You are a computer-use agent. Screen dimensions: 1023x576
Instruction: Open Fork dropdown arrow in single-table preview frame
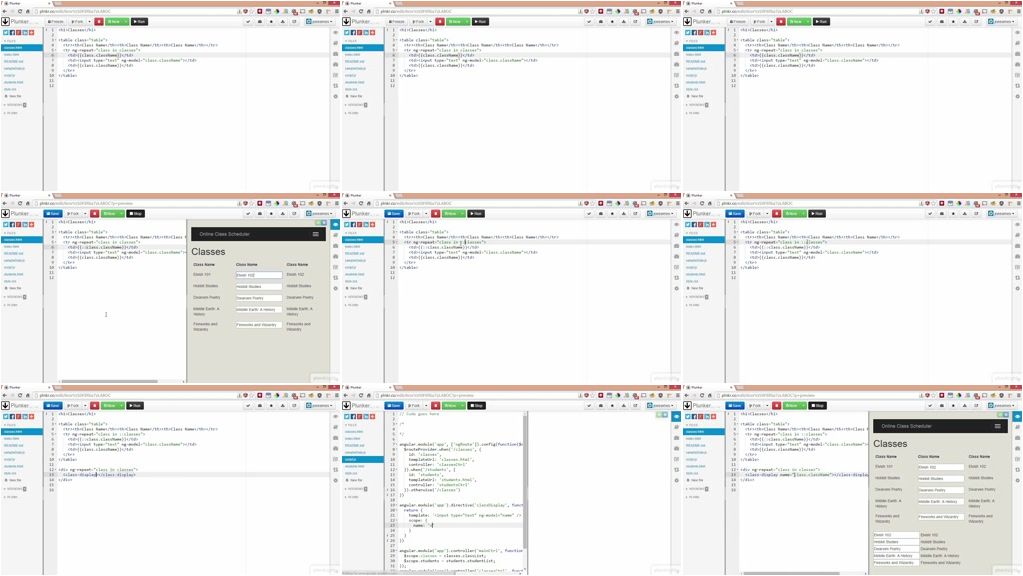point(85,213)
